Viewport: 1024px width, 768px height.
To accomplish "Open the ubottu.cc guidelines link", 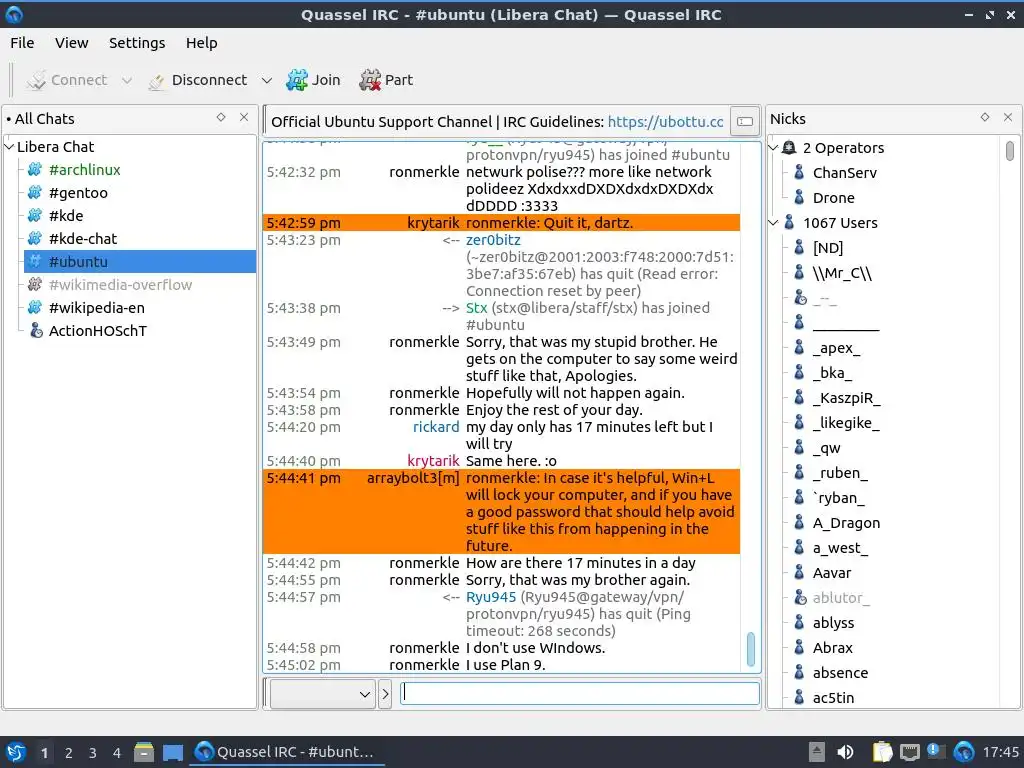I will click(665, 122).
